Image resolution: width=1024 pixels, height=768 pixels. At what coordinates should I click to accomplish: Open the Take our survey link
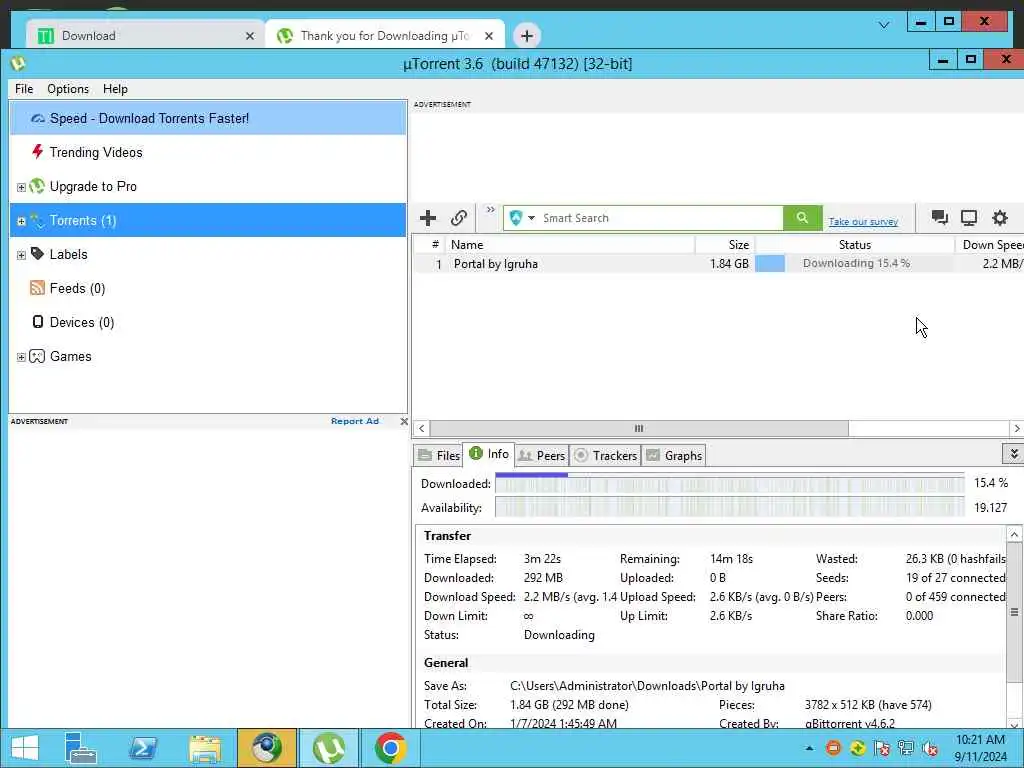(x=863, y=221)
